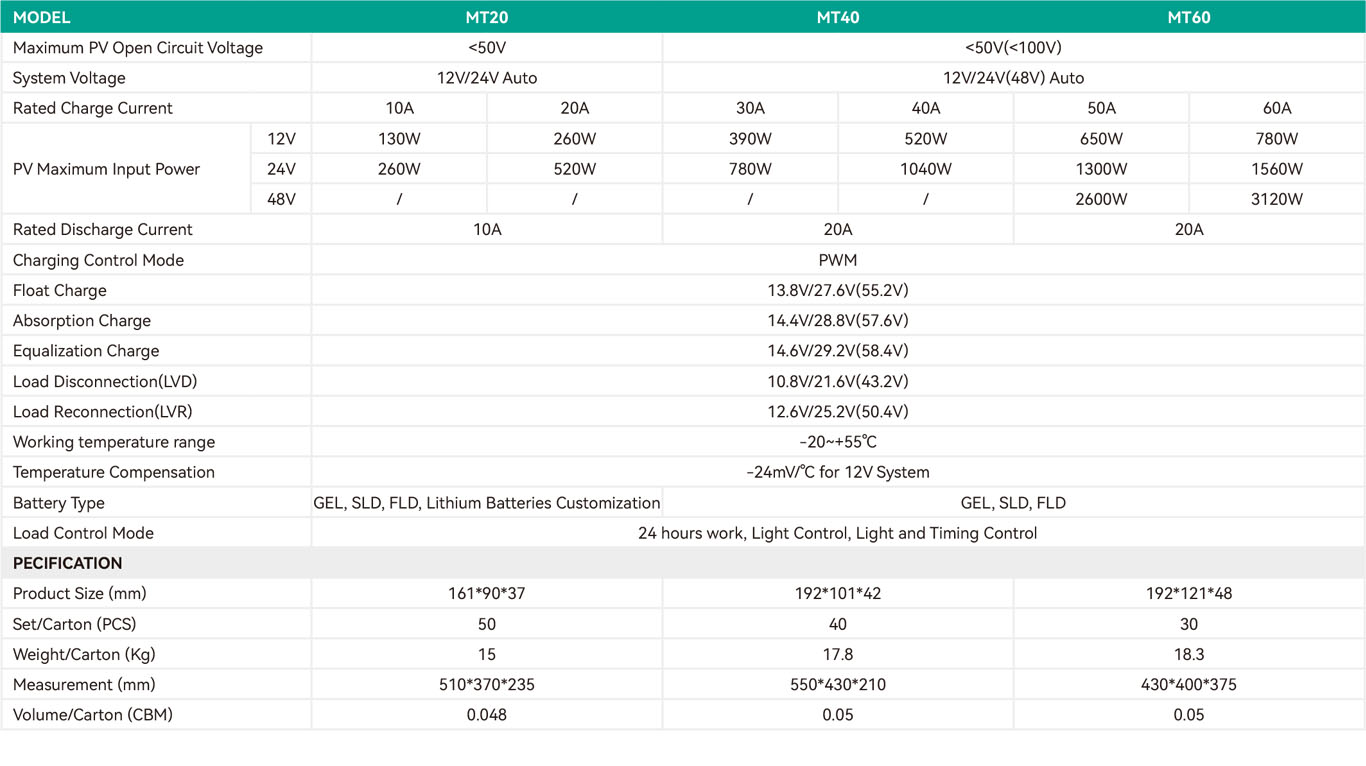Viewport: 1366px width, 766px height.
Task: Click the Rated Charge Current 60A cell
Action: point(1276,107)
